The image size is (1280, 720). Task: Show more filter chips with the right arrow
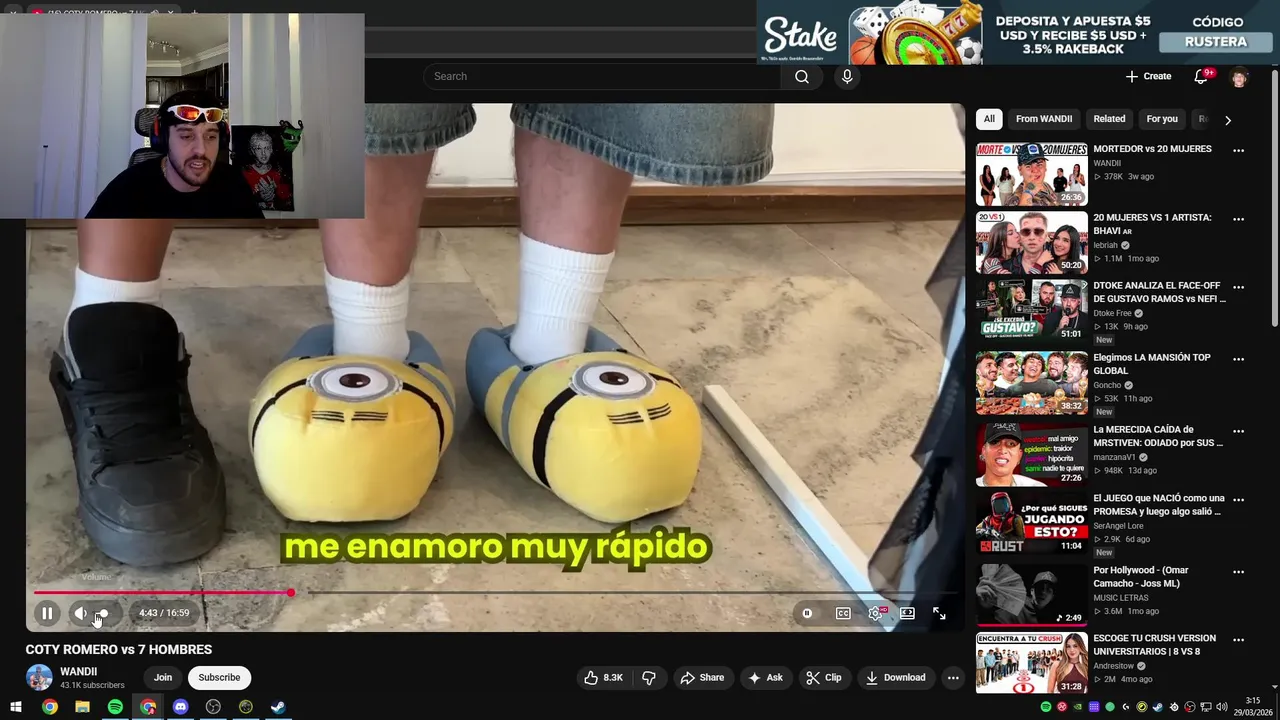click(1228, 120)
